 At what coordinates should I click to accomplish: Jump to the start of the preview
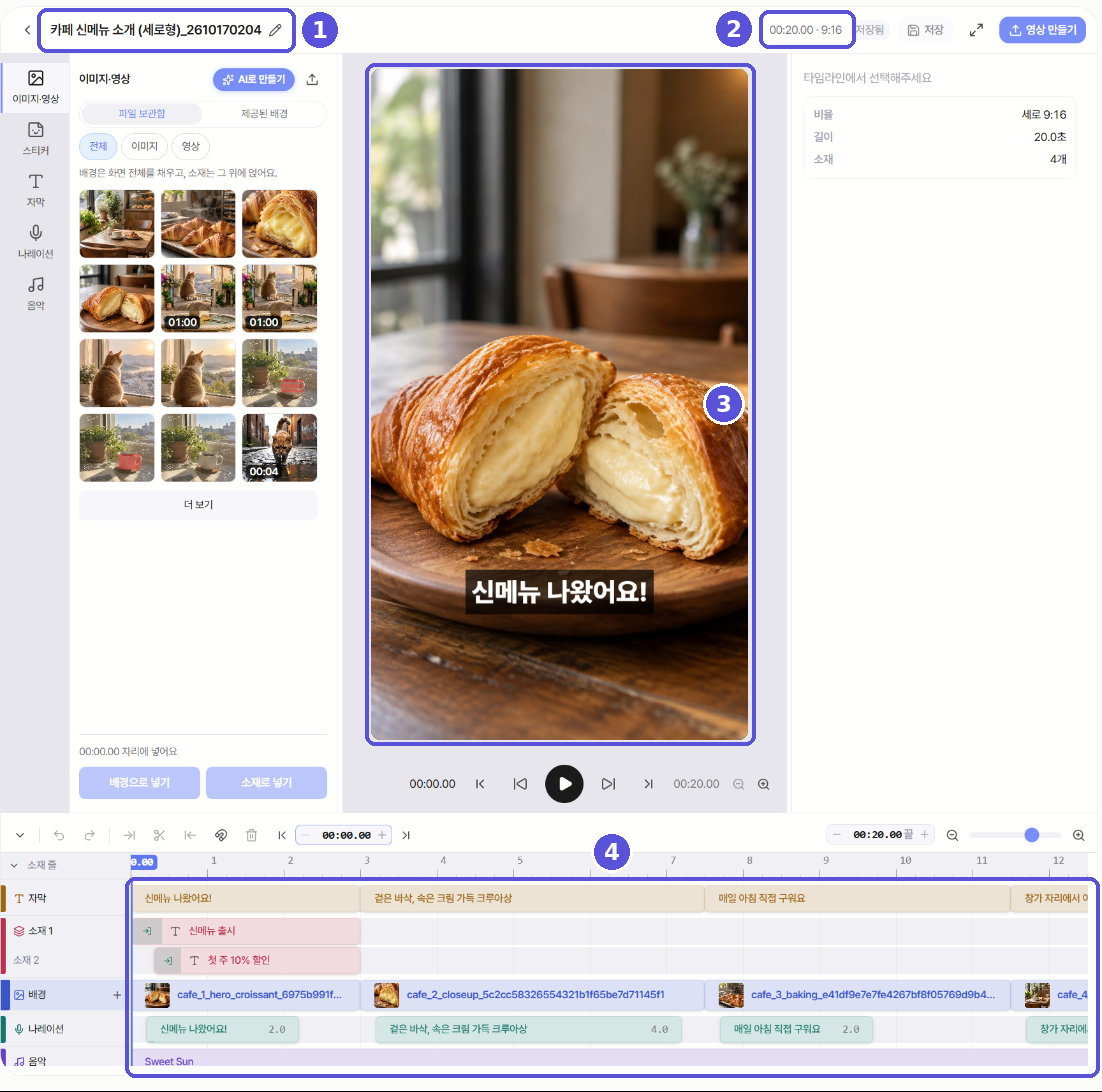click(480, 784)
